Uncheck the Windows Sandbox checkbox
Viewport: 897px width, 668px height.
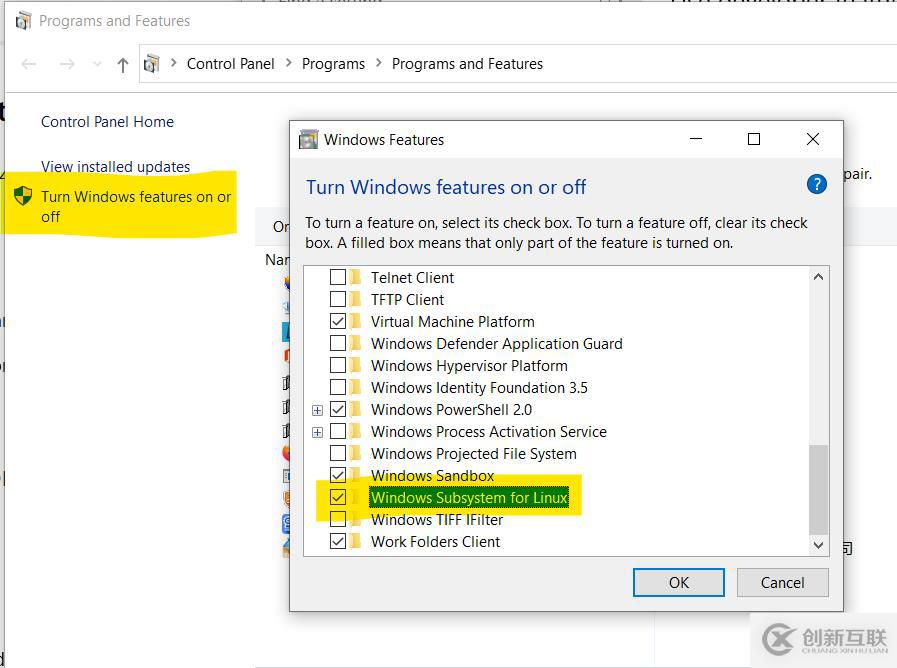coord(338,475)
